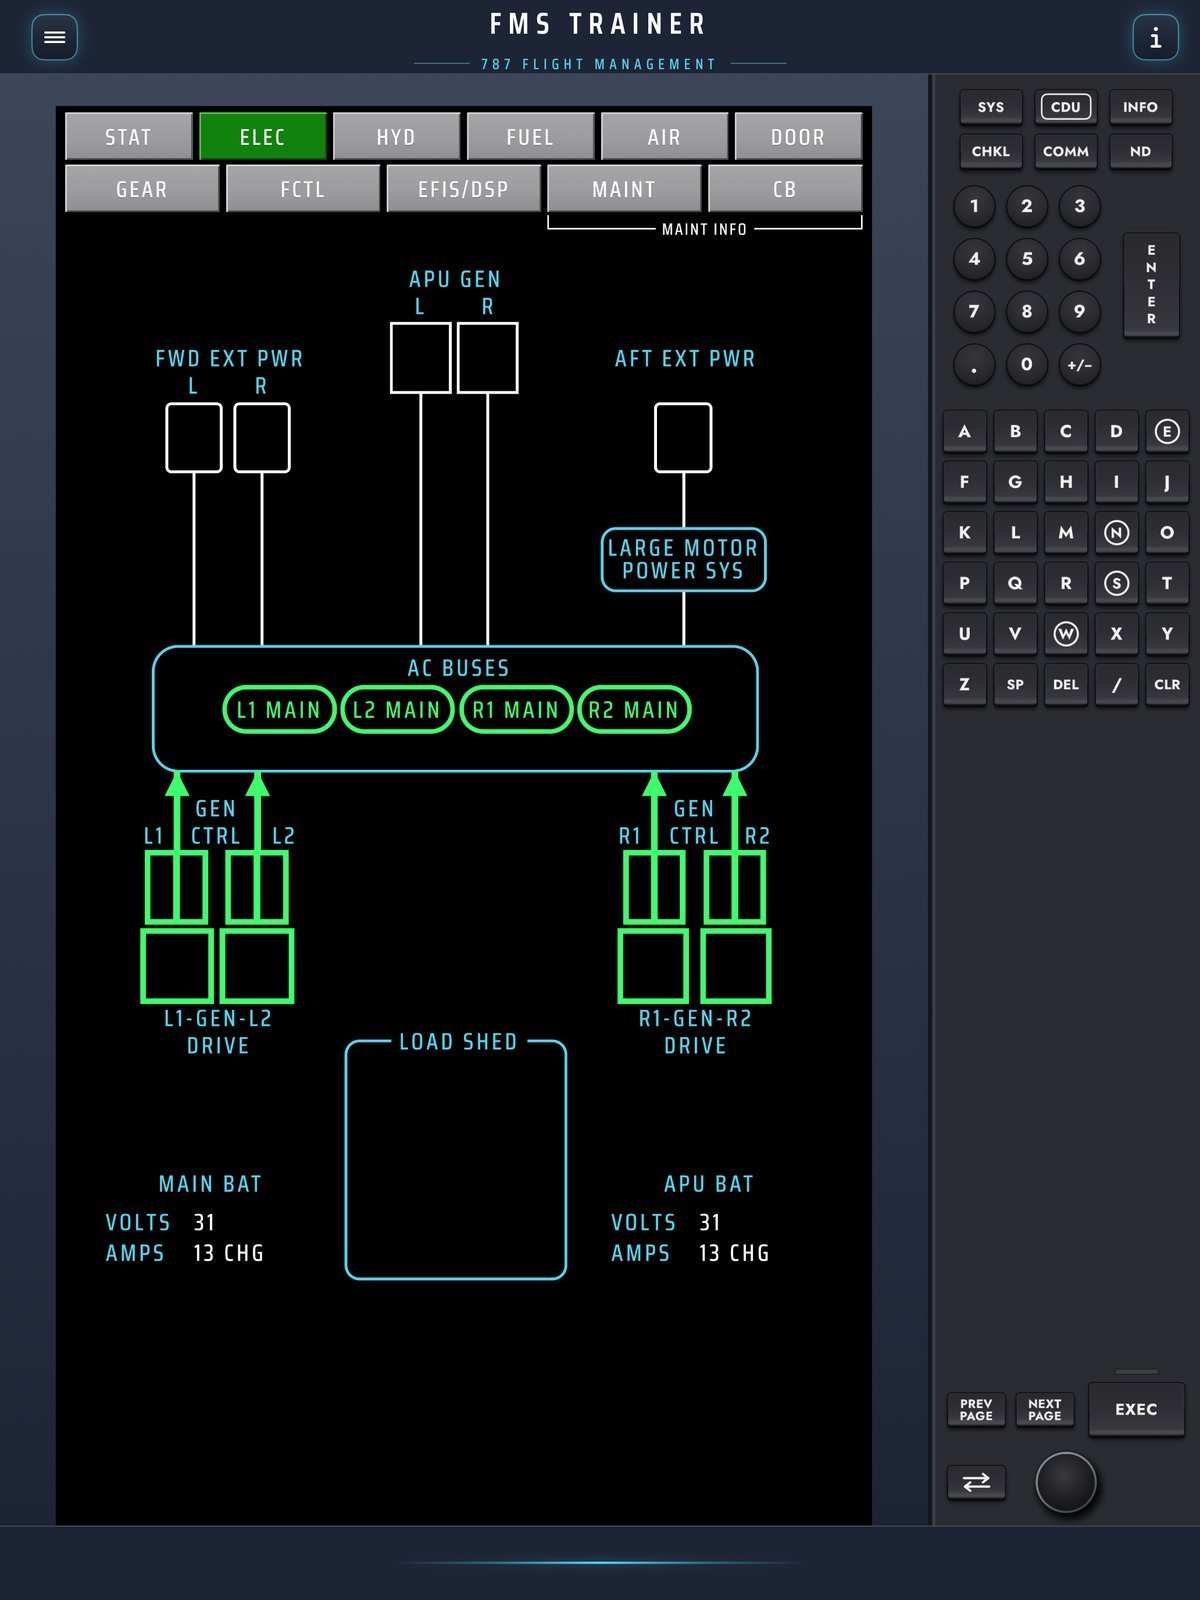Switch to the HYD tab
Image resolution: width=1200 pixels, height=1600 pixels.
pos(397,137)
